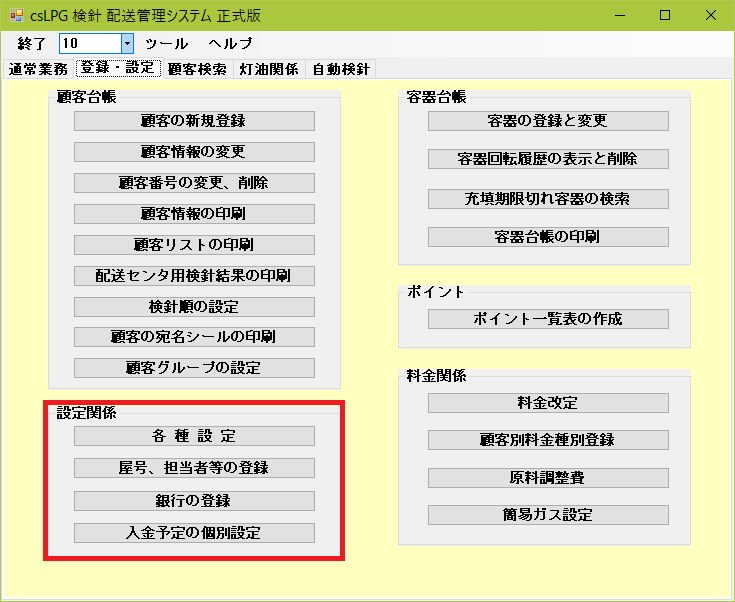Open the 灯油関係 tab

(x=269, y=69)
